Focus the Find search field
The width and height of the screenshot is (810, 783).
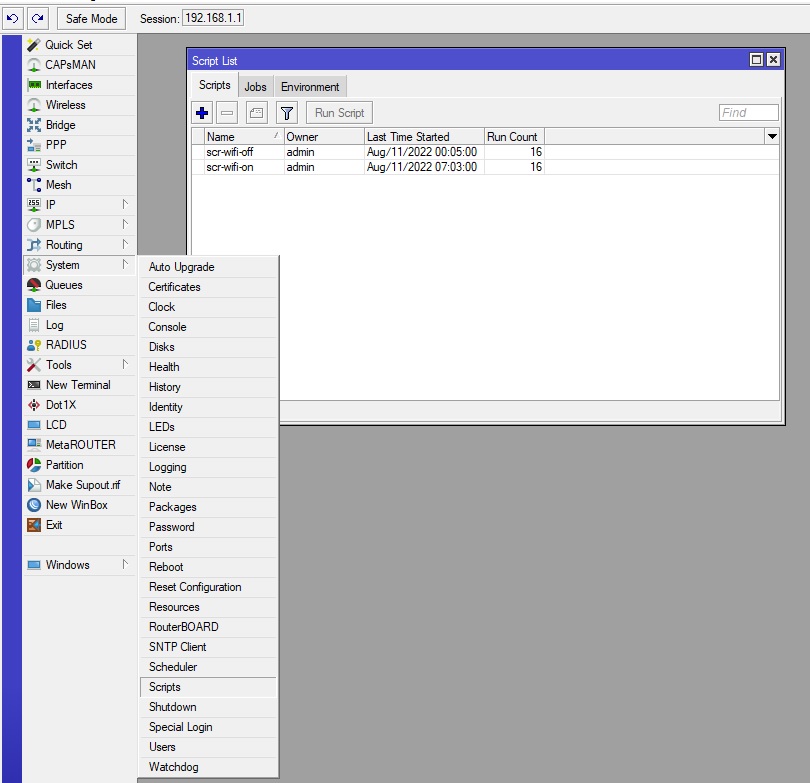point(749,113)
